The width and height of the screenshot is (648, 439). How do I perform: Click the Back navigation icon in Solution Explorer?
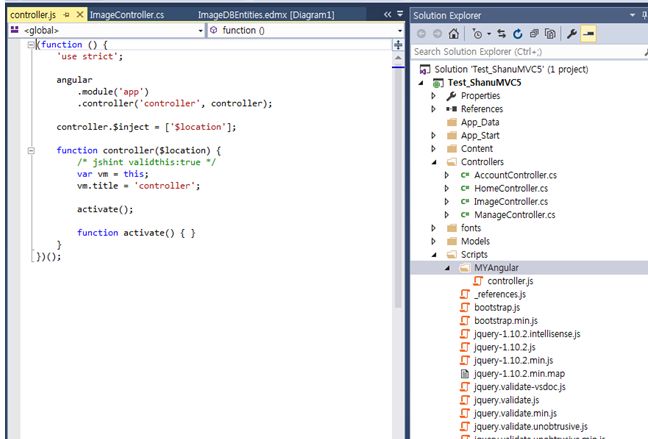(421, 34)
